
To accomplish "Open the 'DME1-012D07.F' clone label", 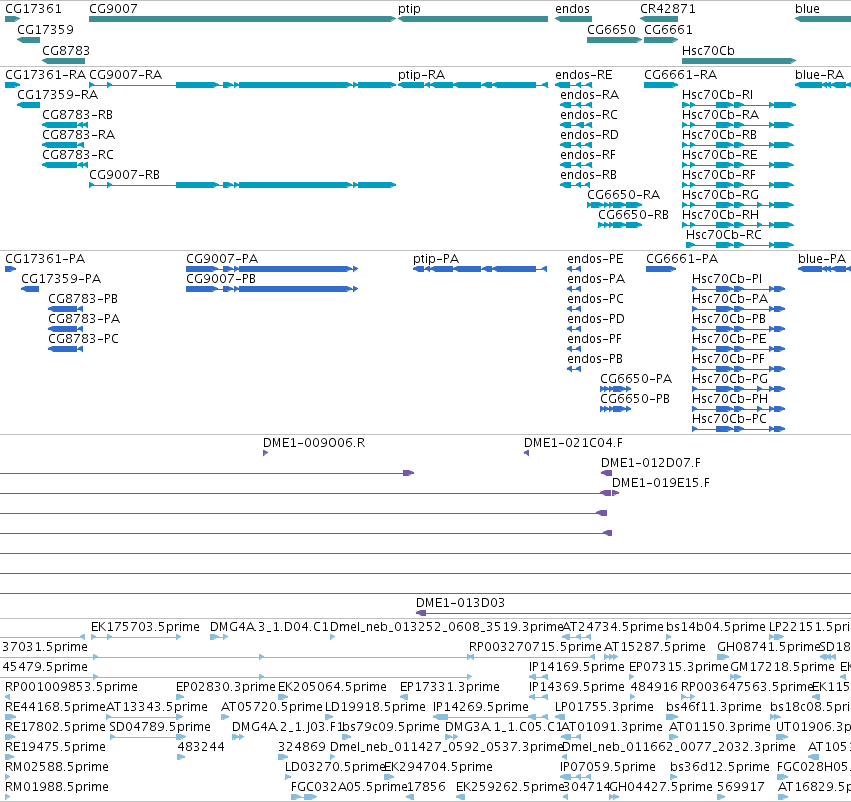I will (650, 463).
